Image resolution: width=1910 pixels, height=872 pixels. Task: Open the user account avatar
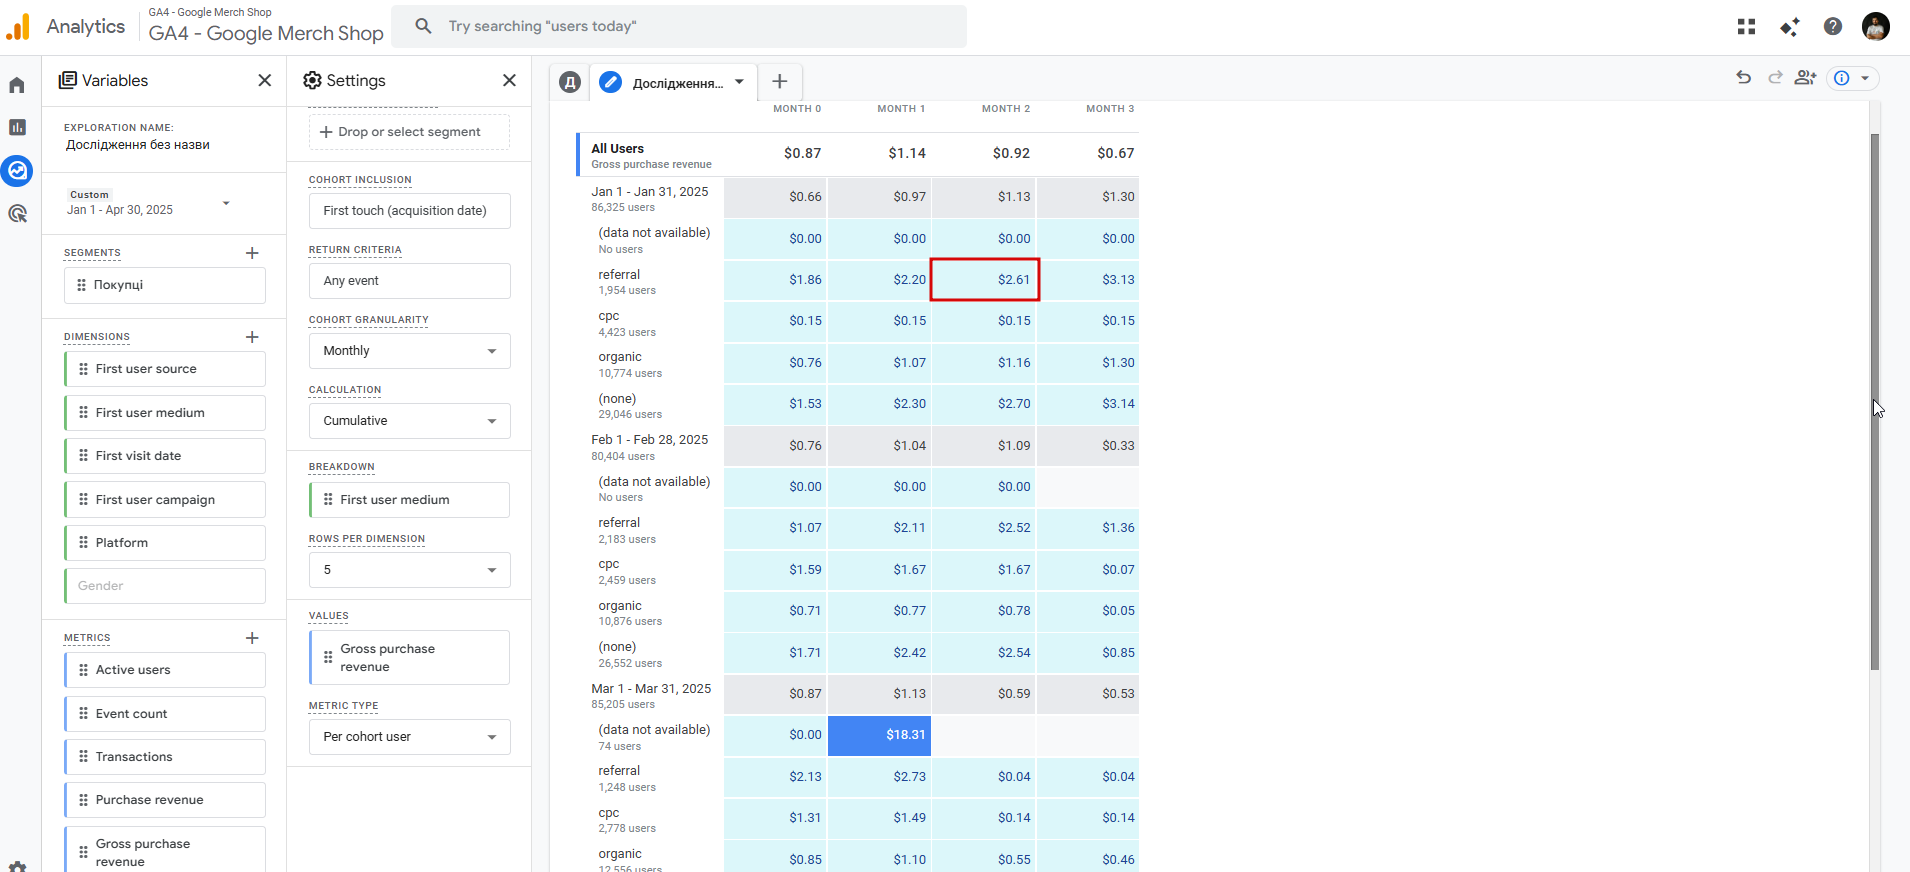tap(1875, 27)
